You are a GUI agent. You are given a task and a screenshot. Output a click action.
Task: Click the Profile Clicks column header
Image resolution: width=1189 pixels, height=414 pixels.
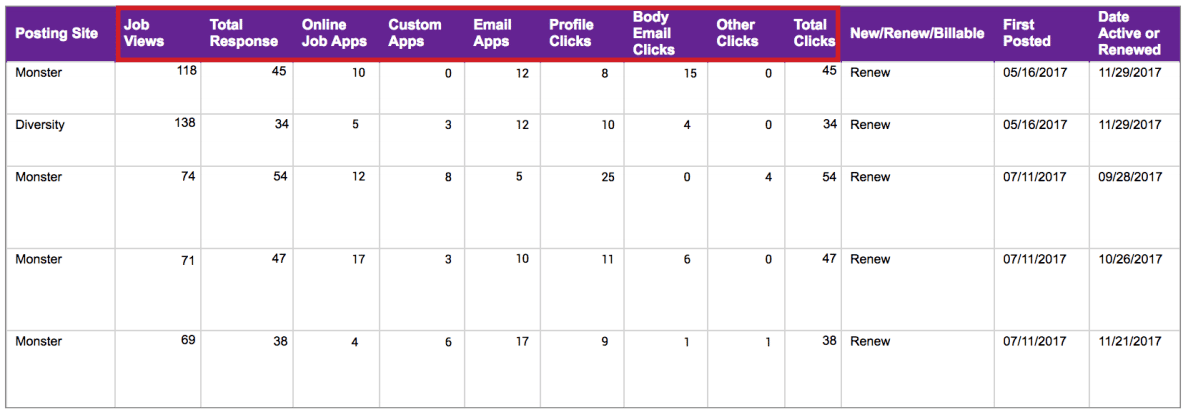[x=571, y=33]
